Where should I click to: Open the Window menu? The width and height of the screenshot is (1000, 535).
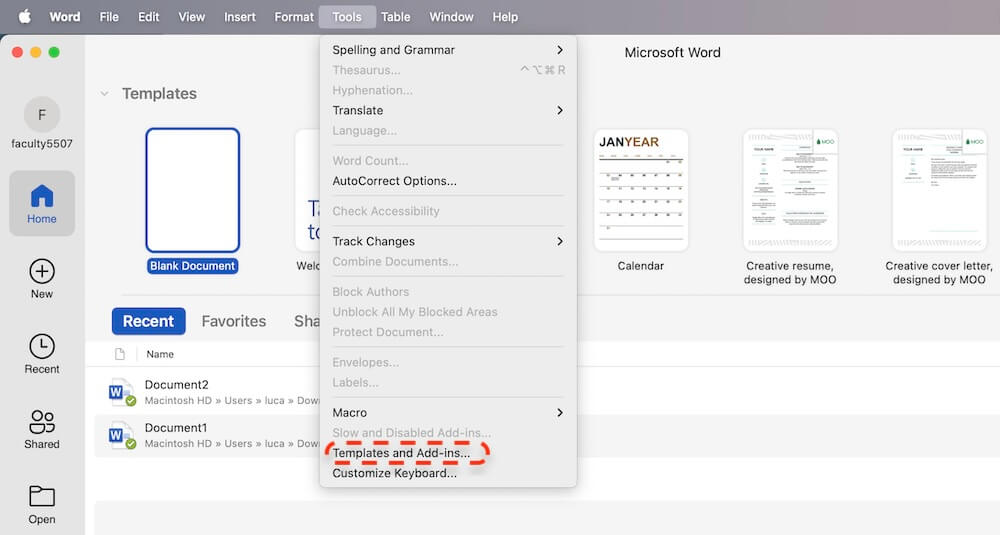452,17
